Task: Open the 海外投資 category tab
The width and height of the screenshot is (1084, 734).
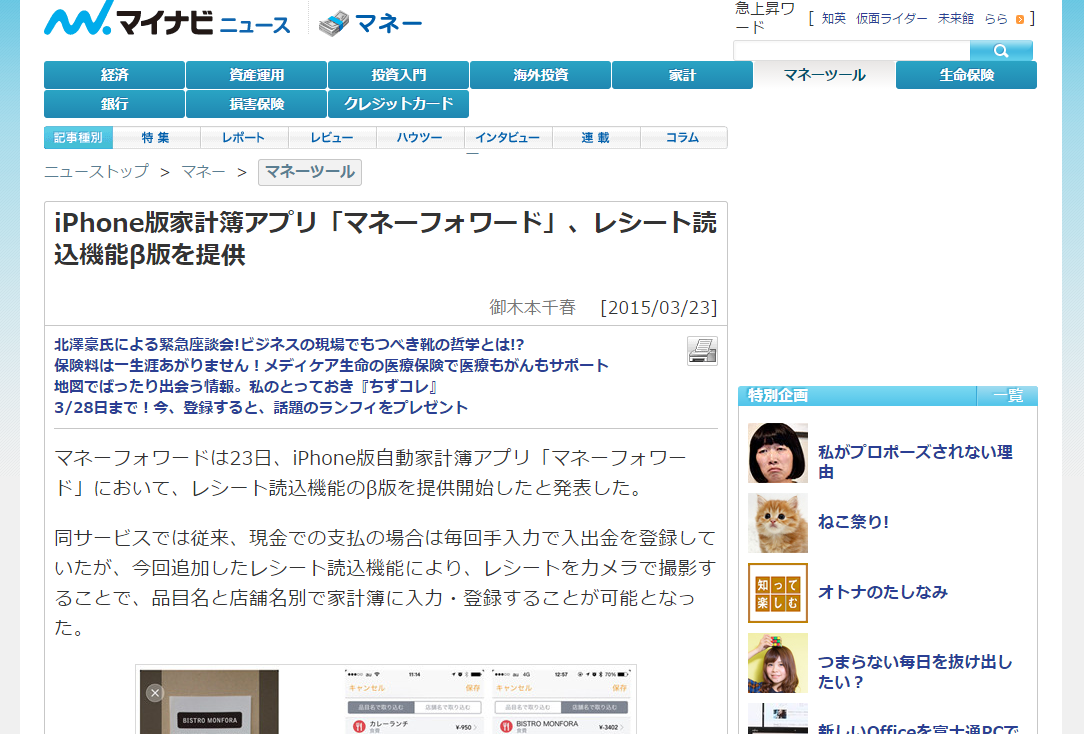Action: tap(541, 75)
